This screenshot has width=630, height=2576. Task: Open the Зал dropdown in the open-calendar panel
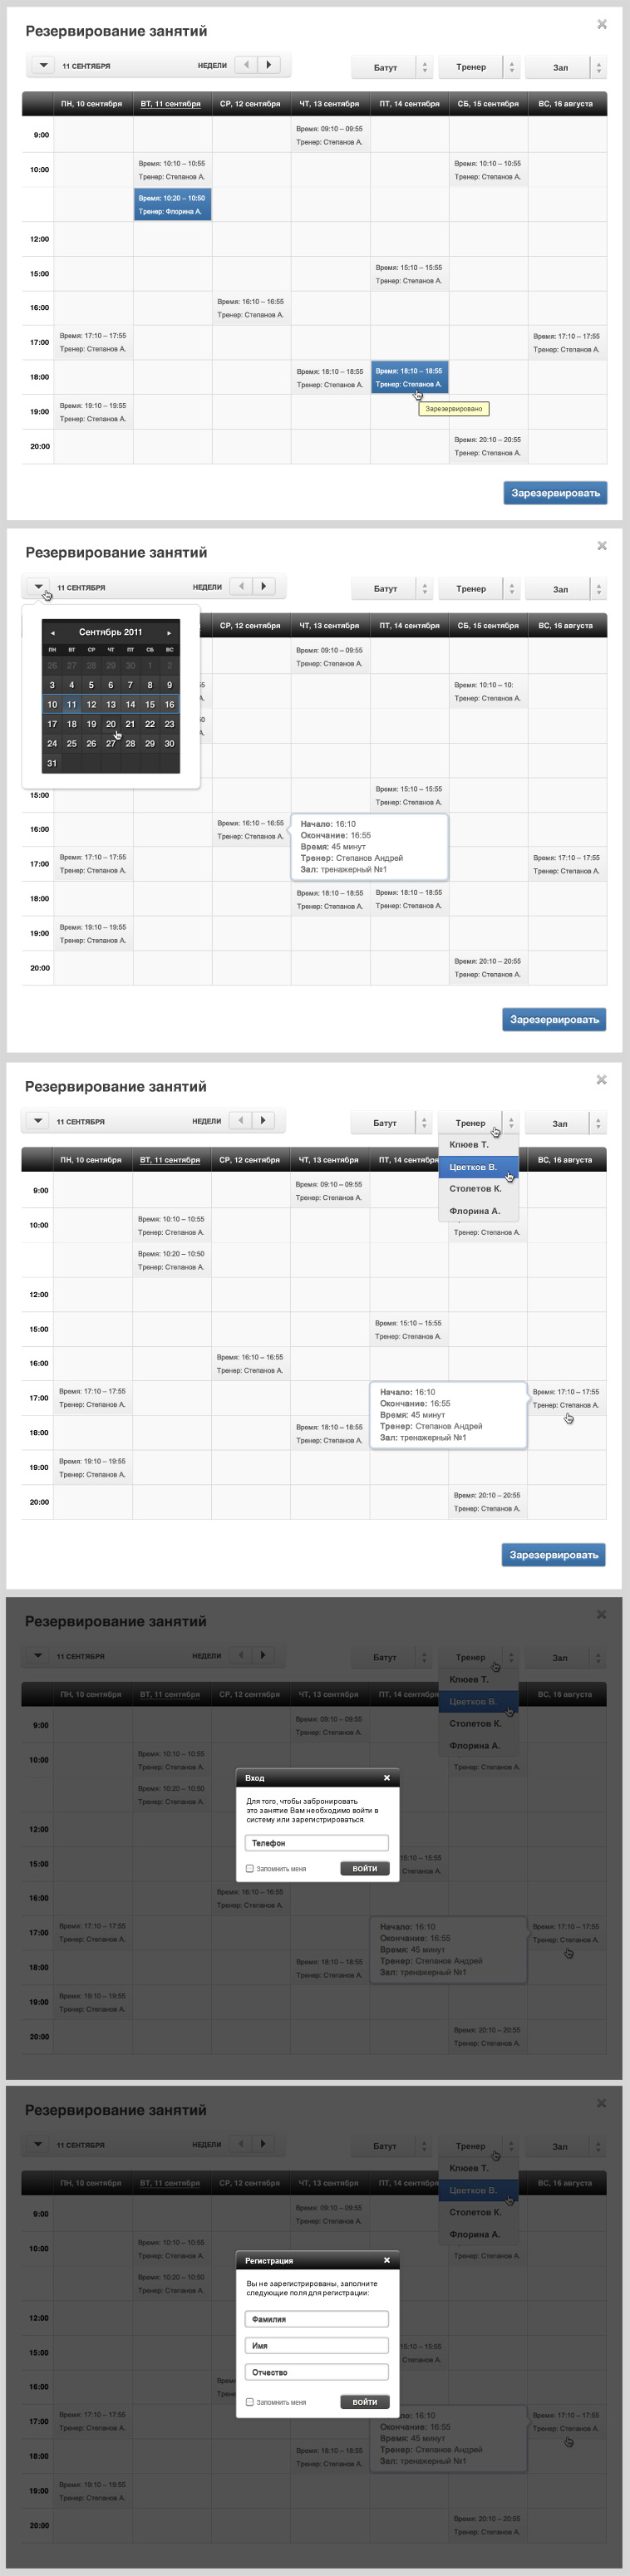565,589
